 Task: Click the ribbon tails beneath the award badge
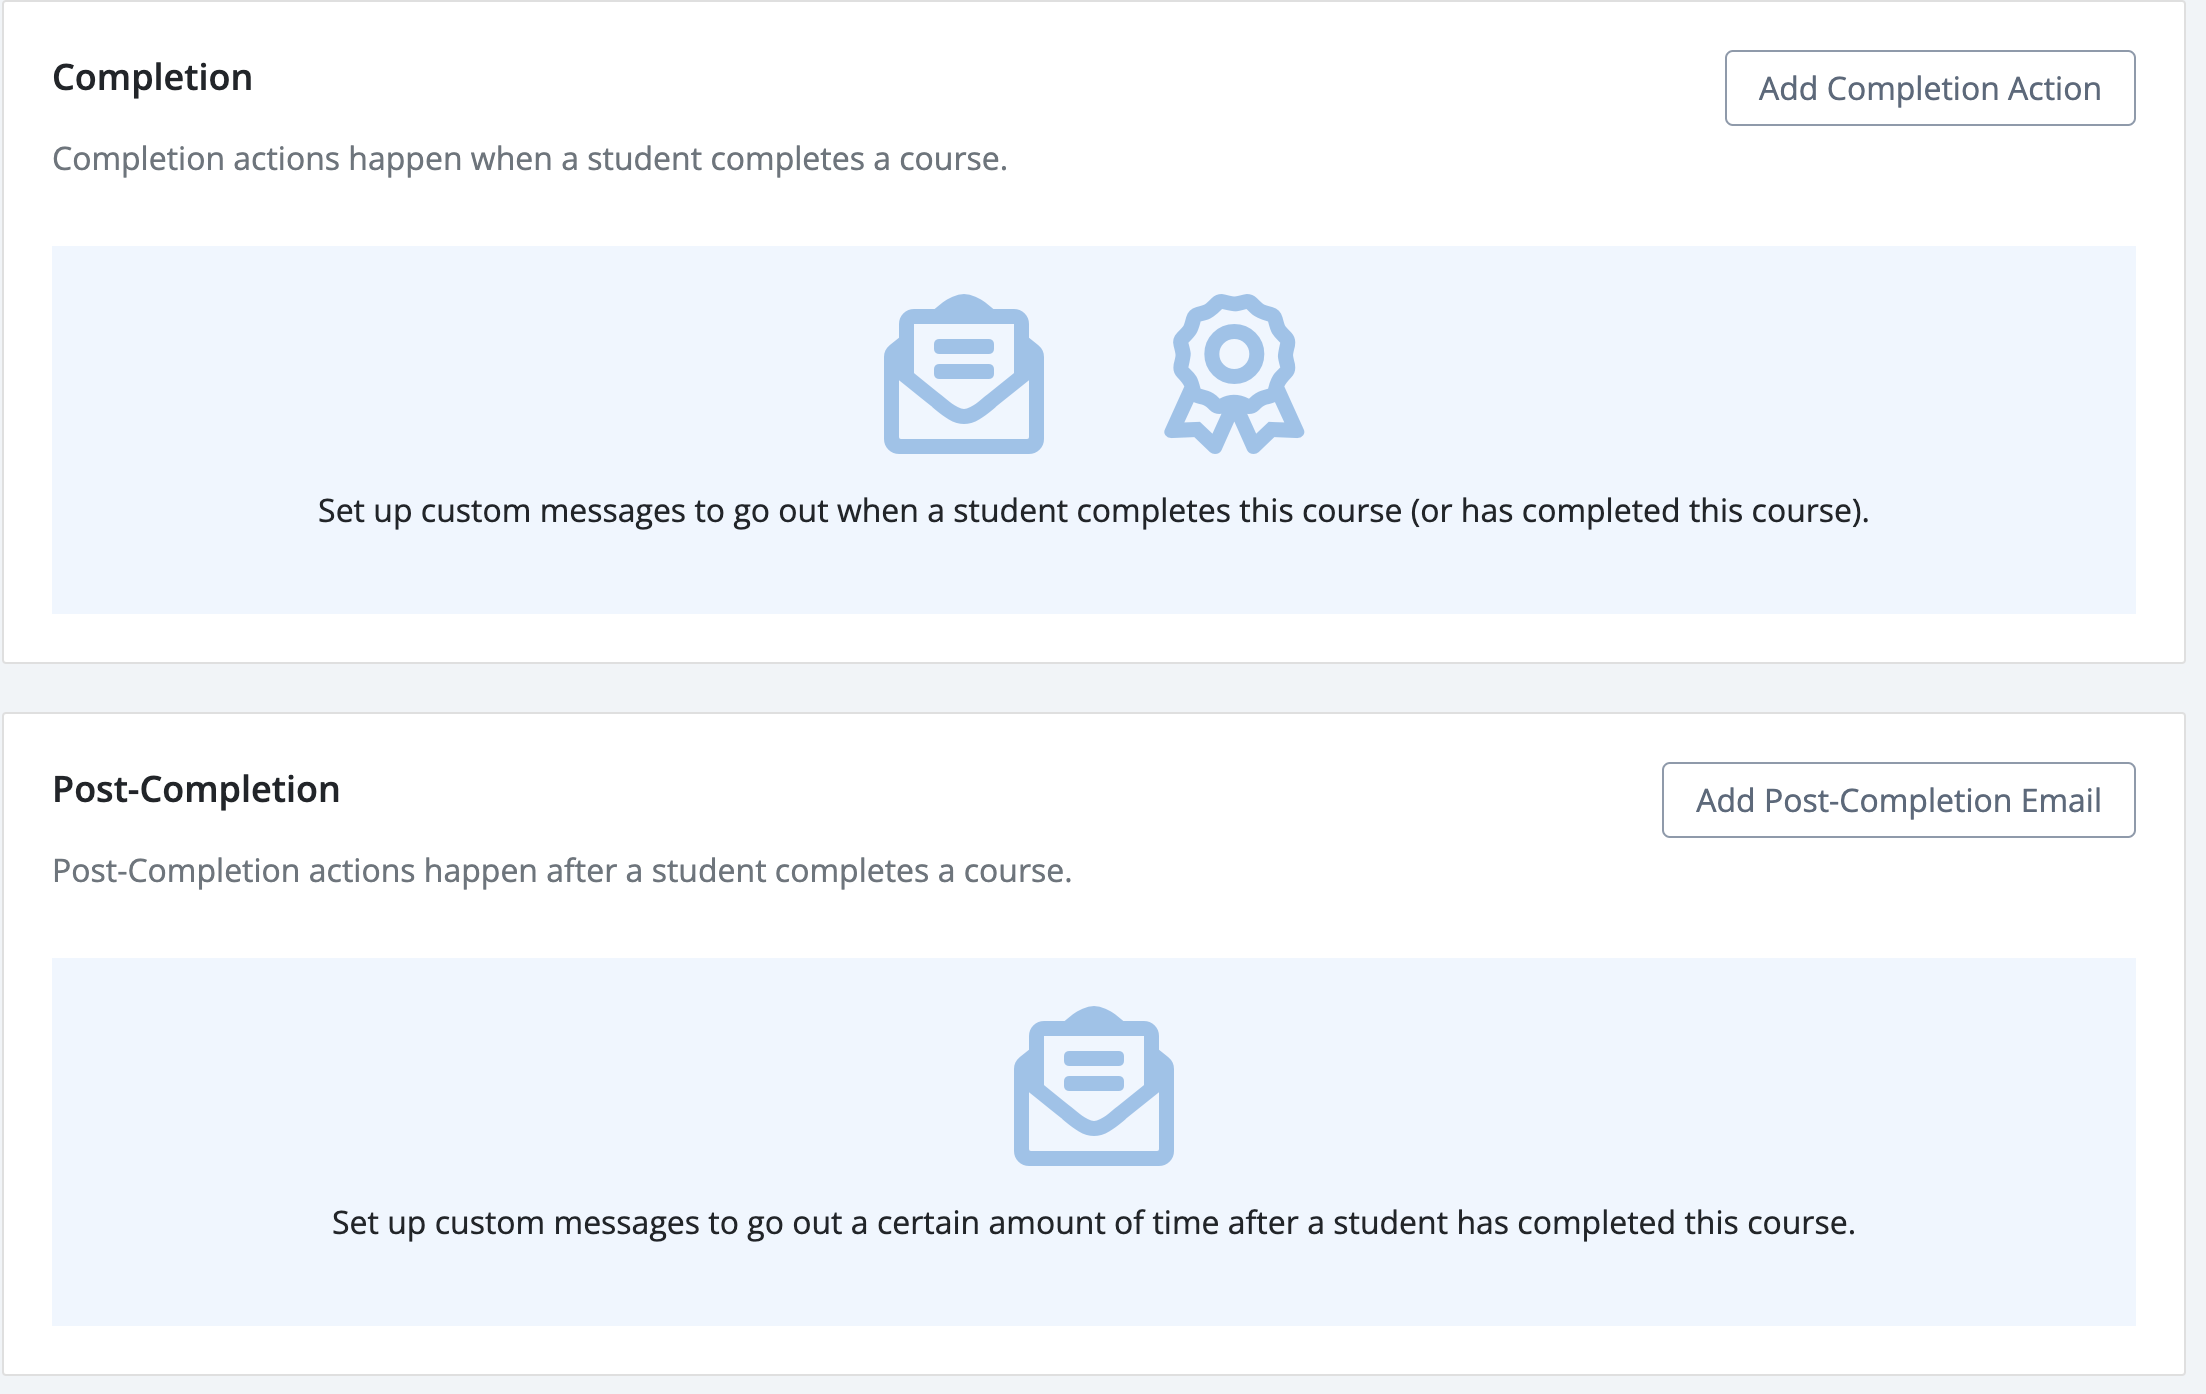[1234, 425]
